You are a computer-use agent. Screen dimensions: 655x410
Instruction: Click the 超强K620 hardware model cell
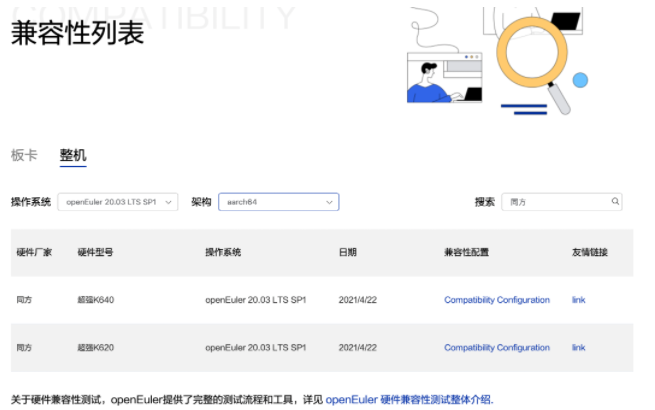(x=96, y=347)
